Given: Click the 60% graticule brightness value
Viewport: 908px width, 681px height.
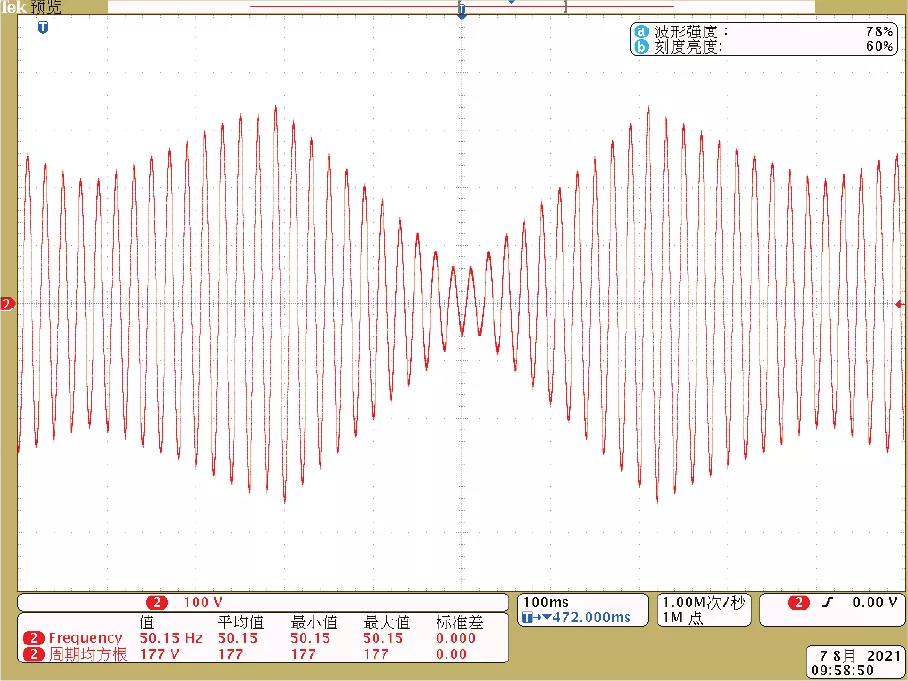Looking at the screenshot, I should pyautogui.click(x=880, y=46).
